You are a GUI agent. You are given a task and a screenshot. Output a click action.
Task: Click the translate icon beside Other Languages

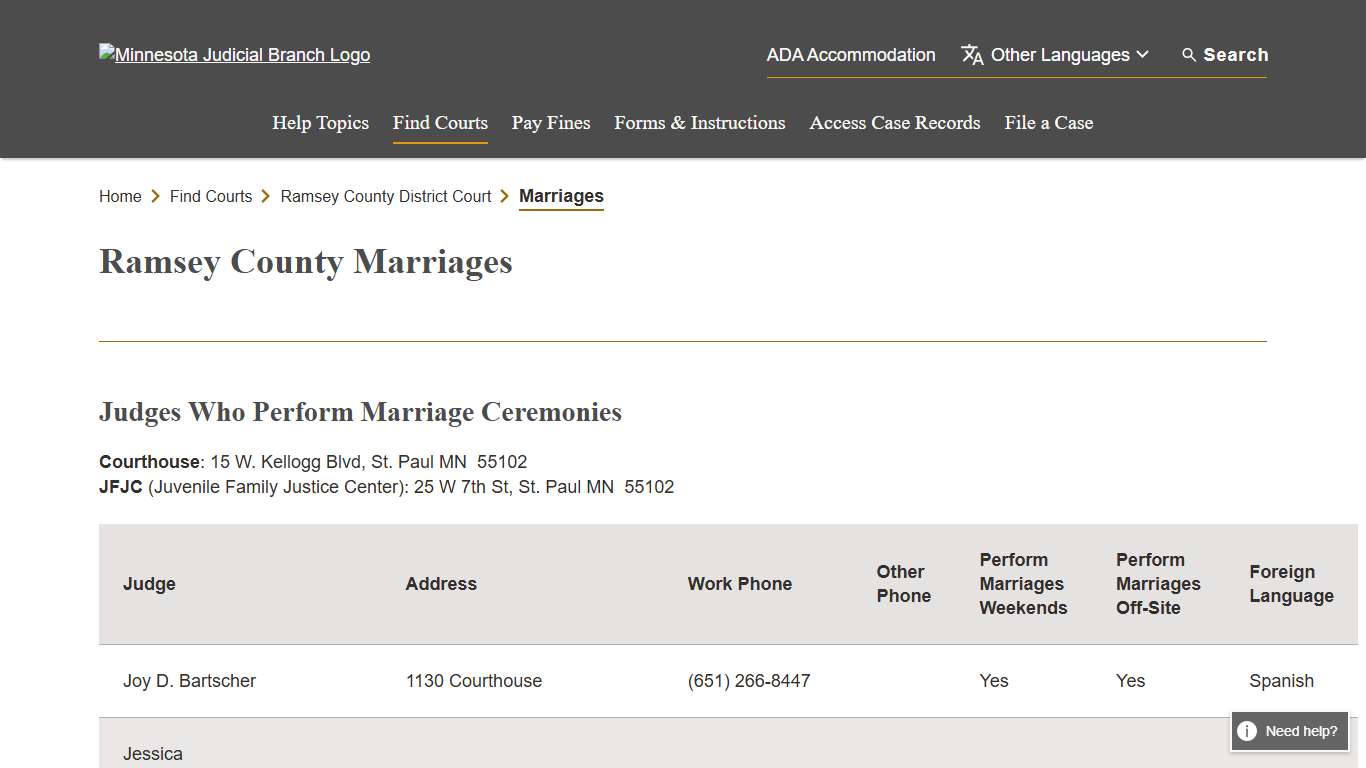971,55
